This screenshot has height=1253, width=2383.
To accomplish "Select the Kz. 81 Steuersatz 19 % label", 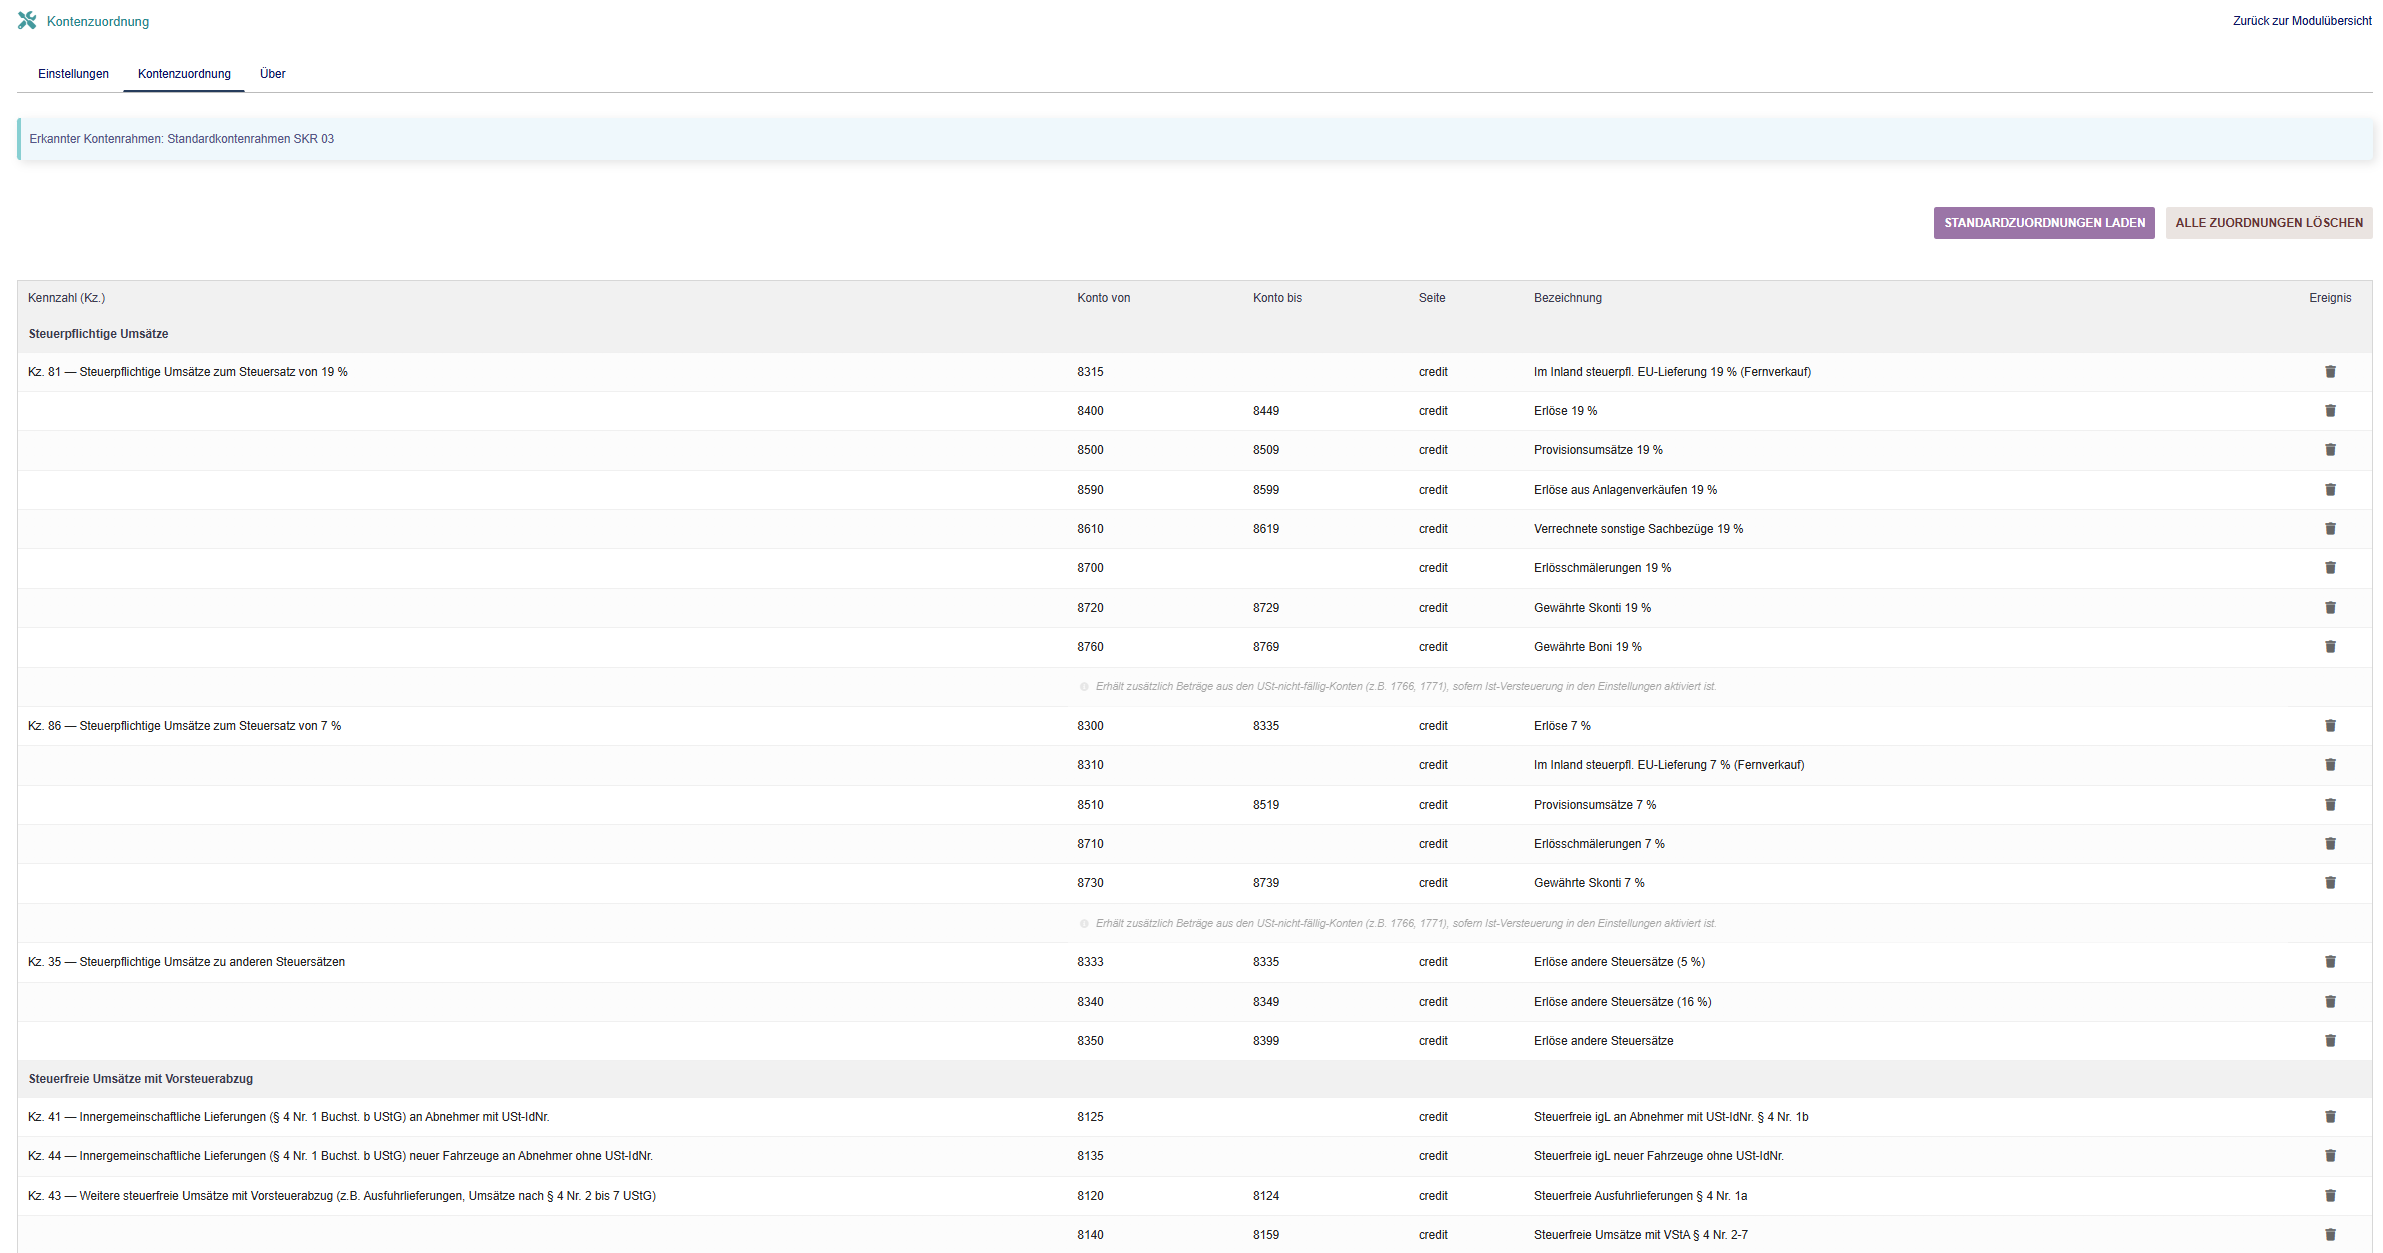I will tap(188, 372).
